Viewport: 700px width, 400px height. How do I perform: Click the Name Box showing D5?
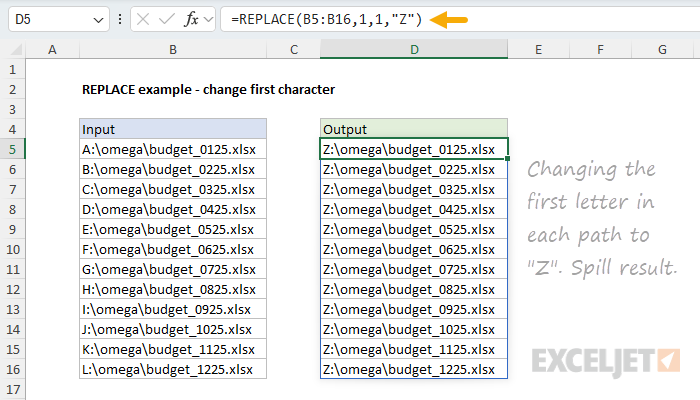(x=58, y=20)
